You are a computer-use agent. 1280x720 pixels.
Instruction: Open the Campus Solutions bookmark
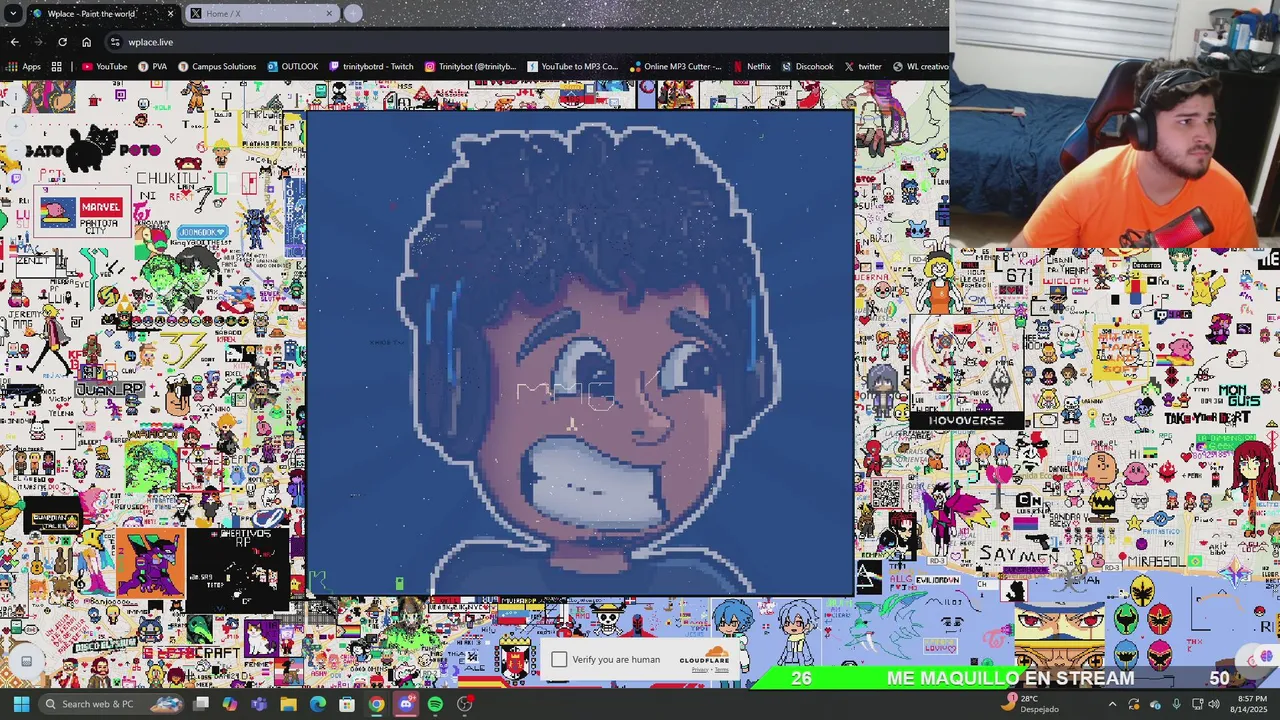click(x=217, y=67)
